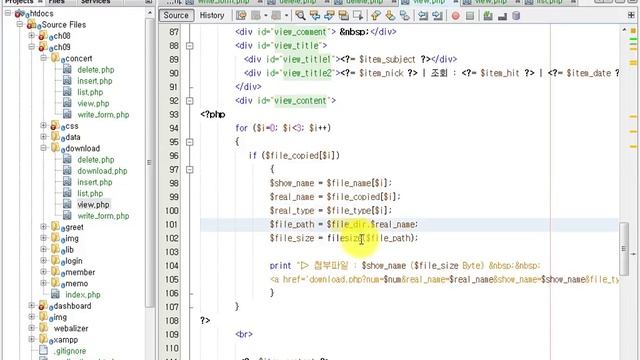This screenshot has width=640, height=360.
Task: Open dropdown arrow beside second grayed navigation icon
Action: (286, 16)
